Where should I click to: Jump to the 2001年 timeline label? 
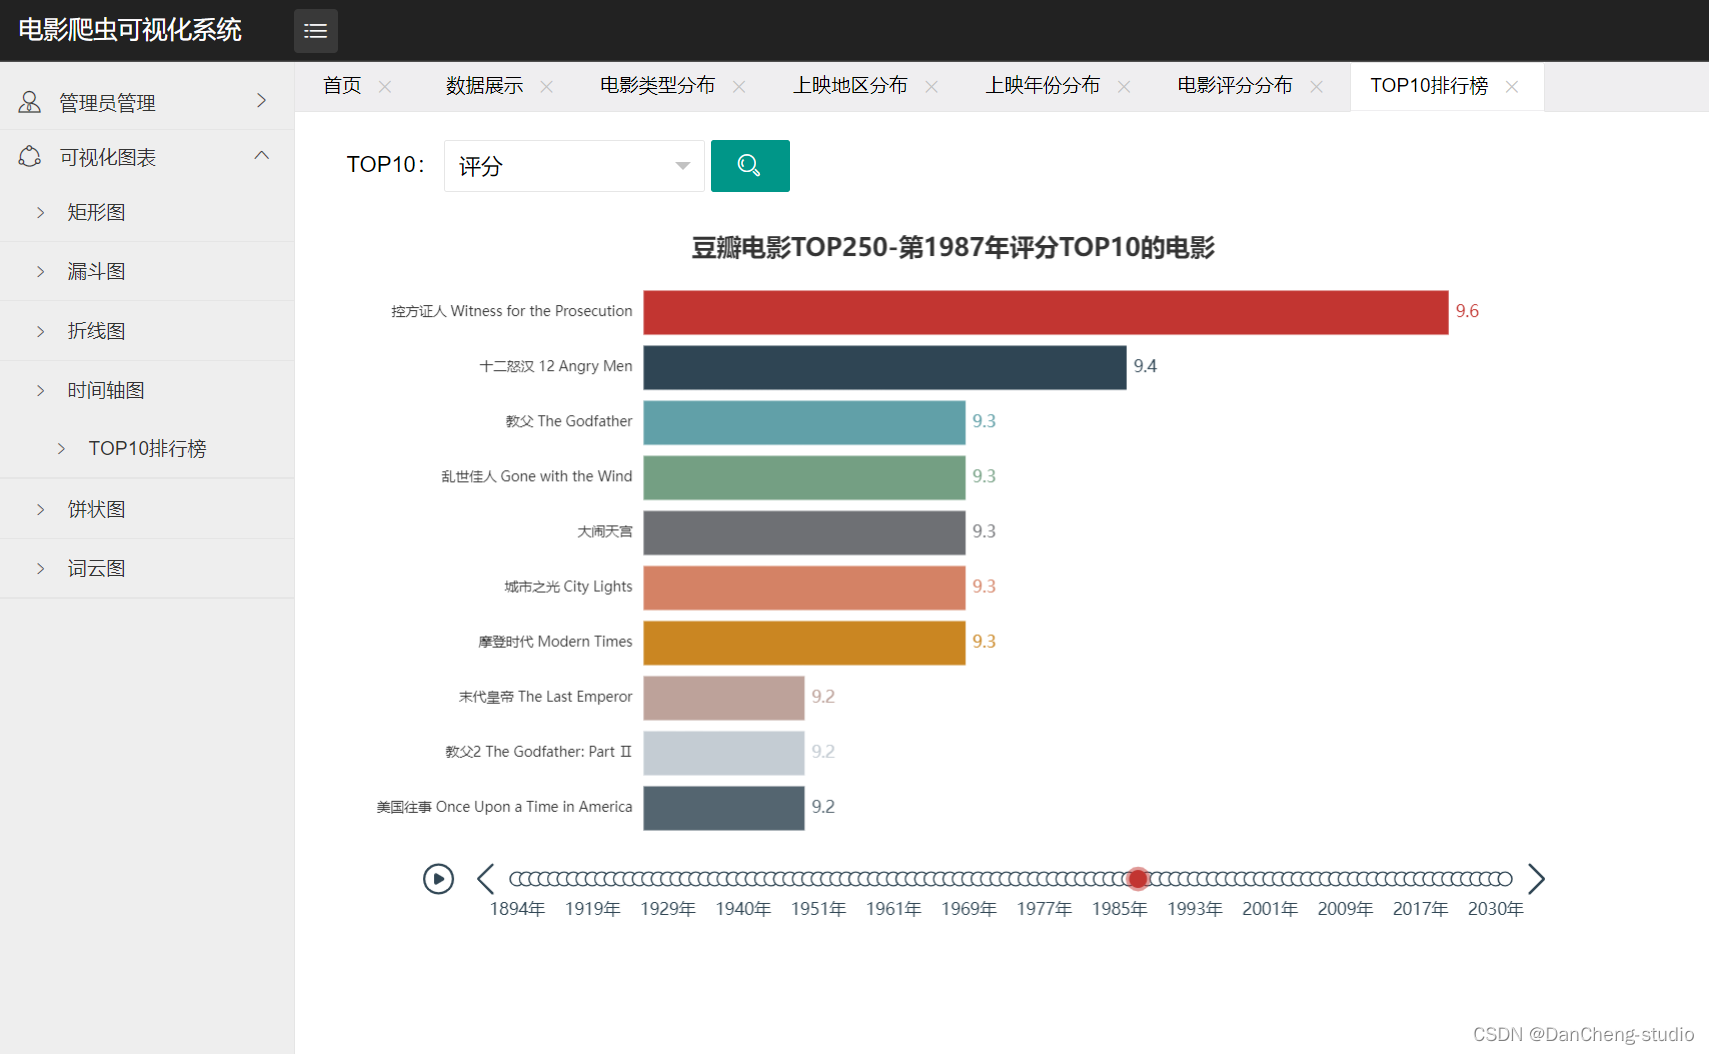tap(1270, 909)
